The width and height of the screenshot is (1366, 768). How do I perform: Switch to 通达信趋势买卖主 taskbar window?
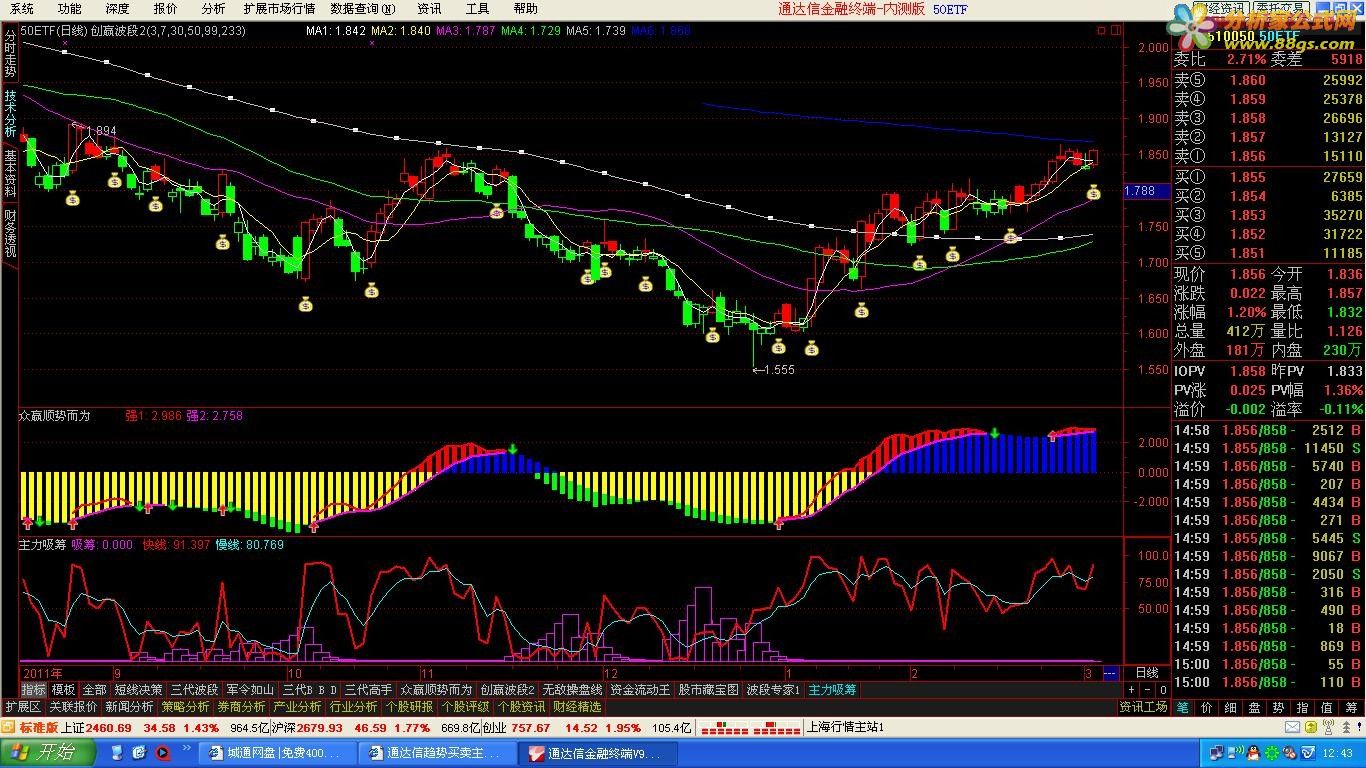coord(437,752)
